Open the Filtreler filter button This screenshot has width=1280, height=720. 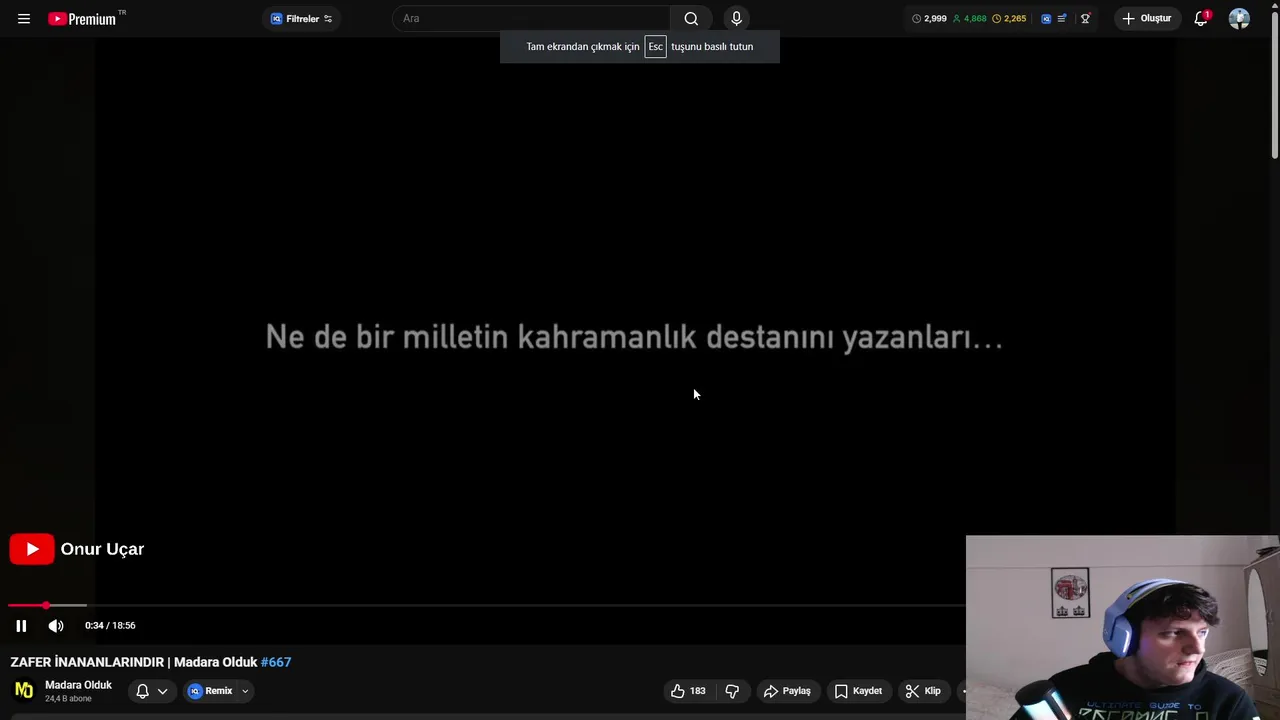pyautogui.click(x=301, y=18)
